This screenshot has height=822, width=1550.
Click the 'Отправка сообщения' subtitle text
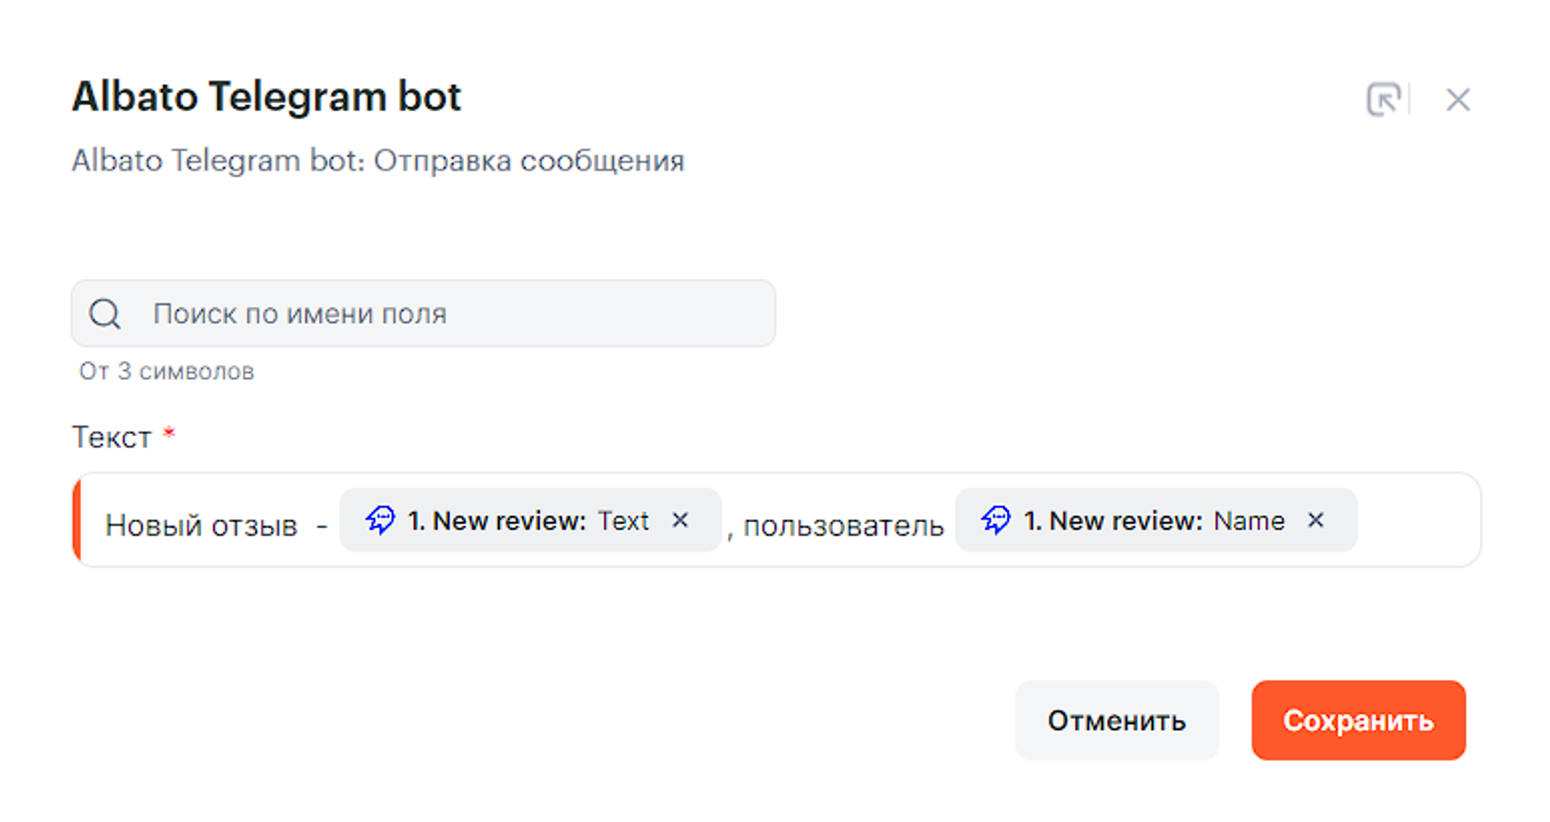(x=528, y=161)
